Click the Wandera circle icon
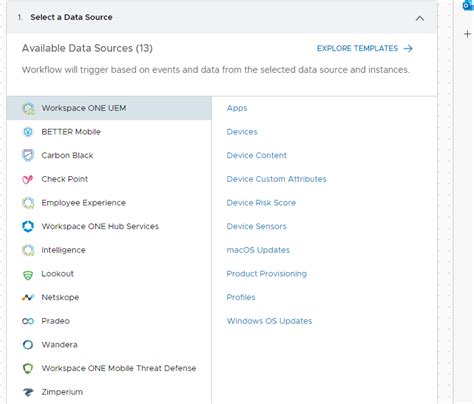The image size is (474, 404). [28, 345]
